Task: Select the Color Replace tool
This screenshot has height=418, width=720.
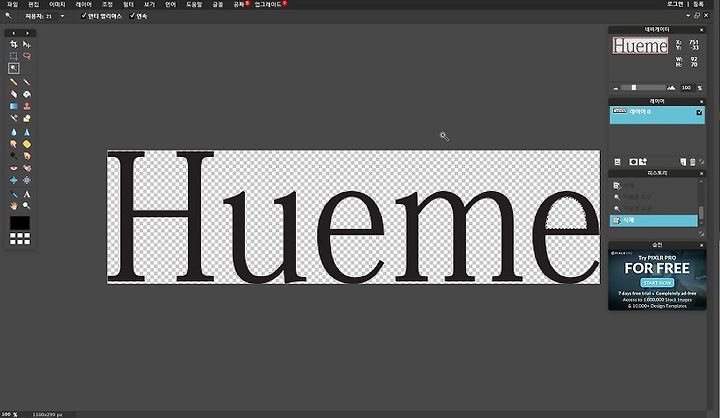Action: pyautogui.click(x=14, y=119)
